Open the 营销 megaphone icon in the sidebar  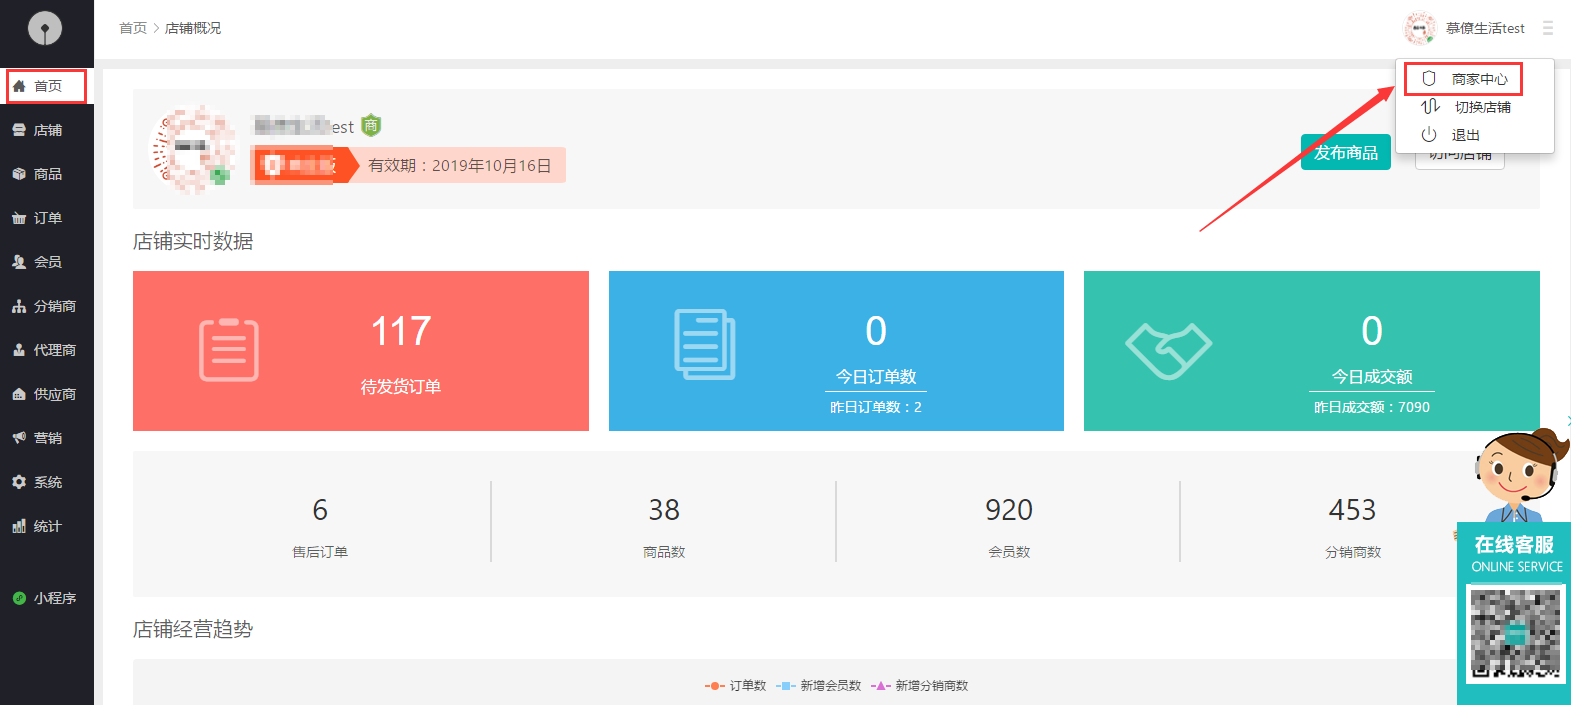[19, 438]
